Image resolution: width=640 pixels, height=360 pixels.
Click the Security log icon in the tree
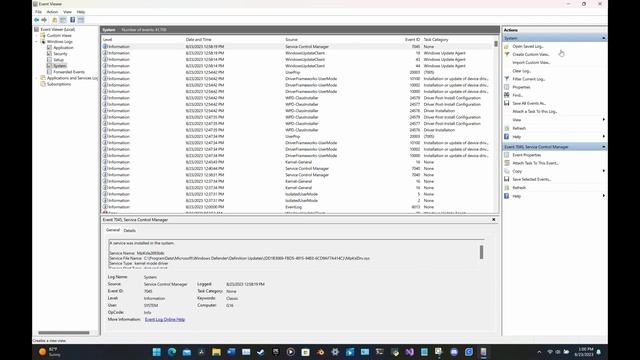coord(49,53)
